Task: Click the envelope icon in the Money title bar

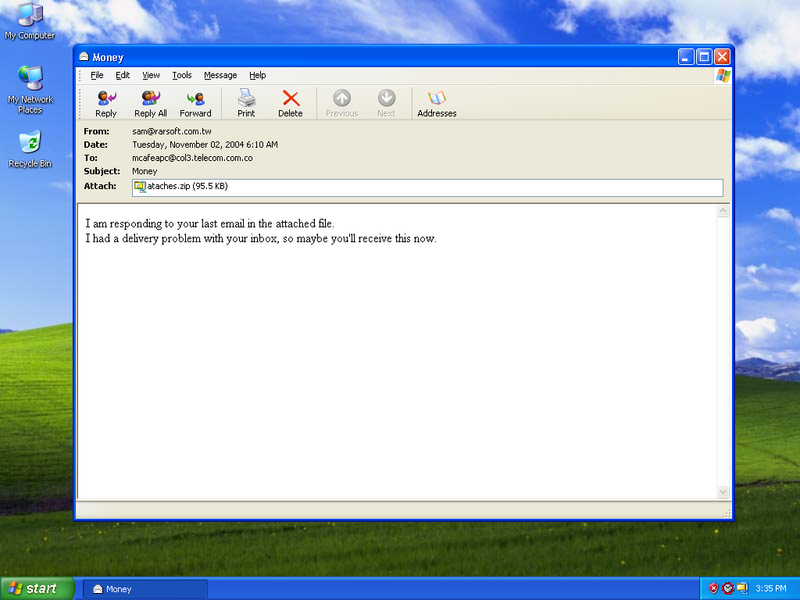Action: click(84, 57)
